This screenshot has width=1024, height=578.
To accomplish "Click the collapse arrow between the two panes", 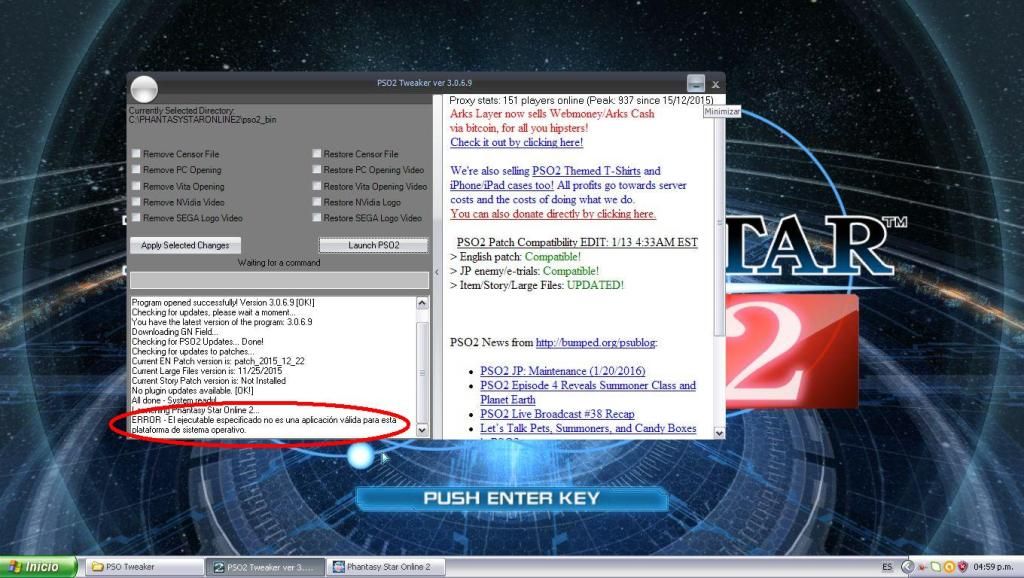I will pos(437,272).
